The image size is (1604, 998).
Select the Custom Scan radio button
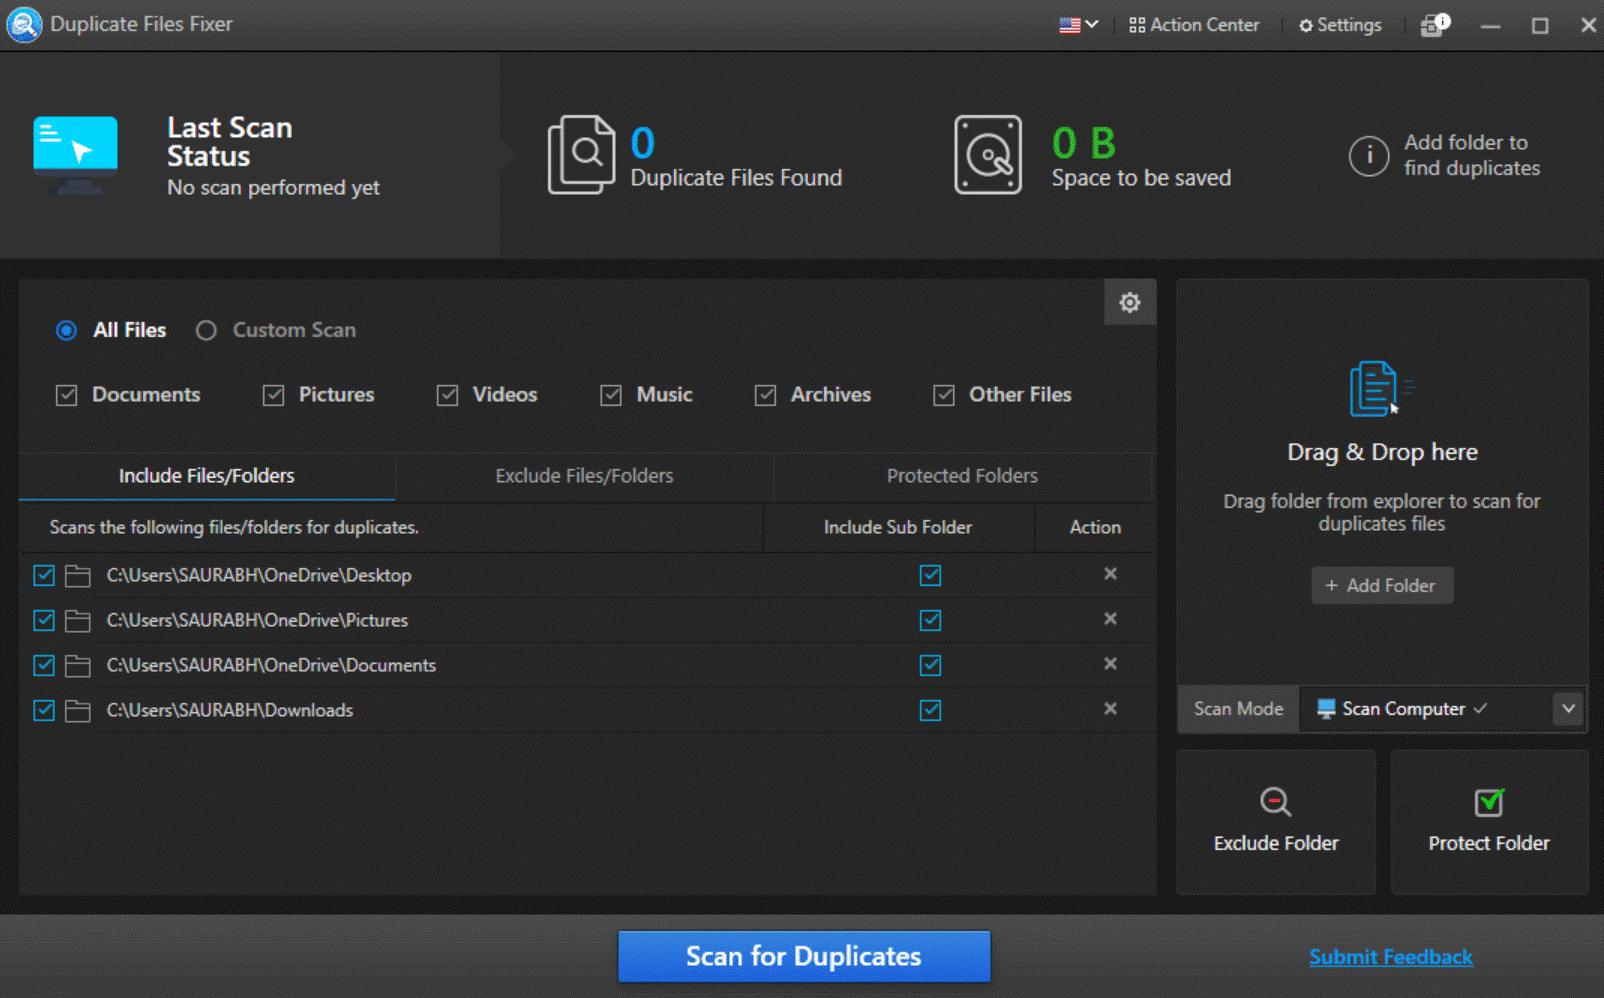coord(206,330)
